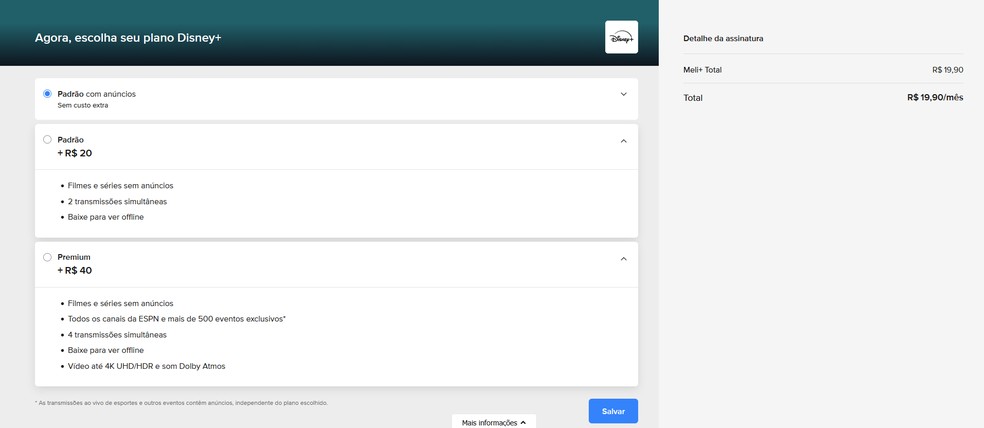Click the 'R$ 19,90/mês' total amount
The image size is (984, 428).
pos(935,97)
